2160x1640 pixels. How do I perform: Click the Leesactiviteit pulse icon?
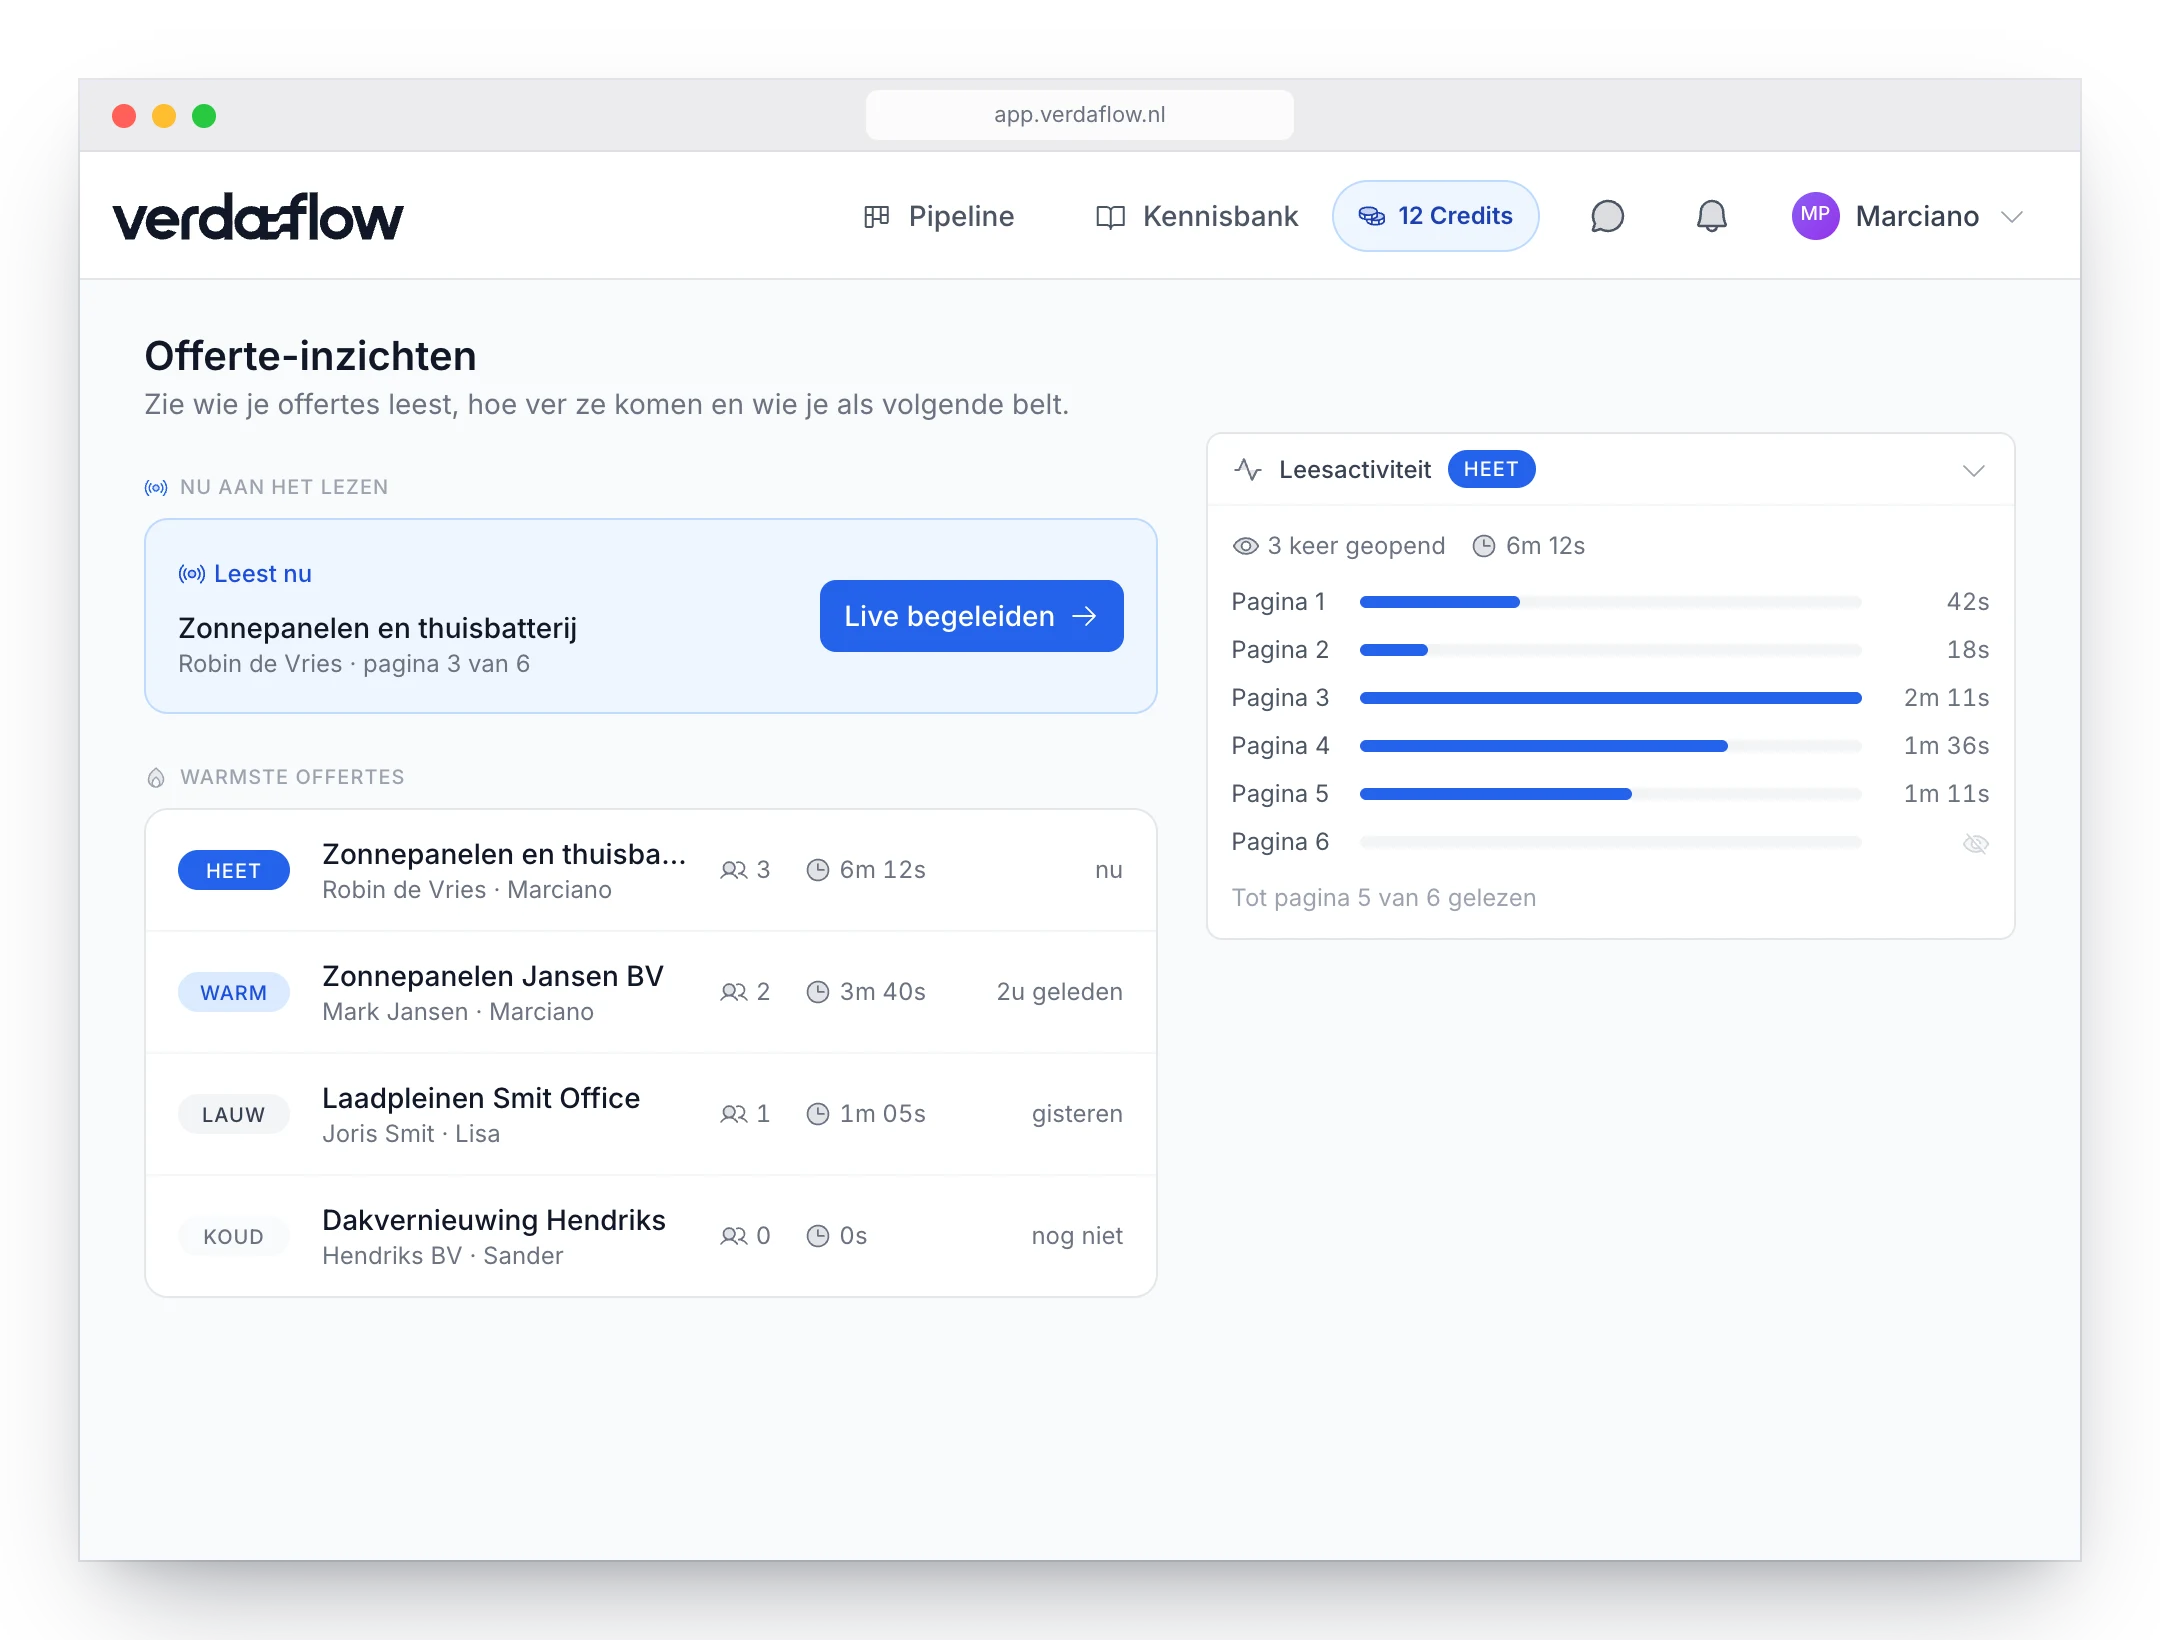pyautogui.click(x=1247, y=469)
